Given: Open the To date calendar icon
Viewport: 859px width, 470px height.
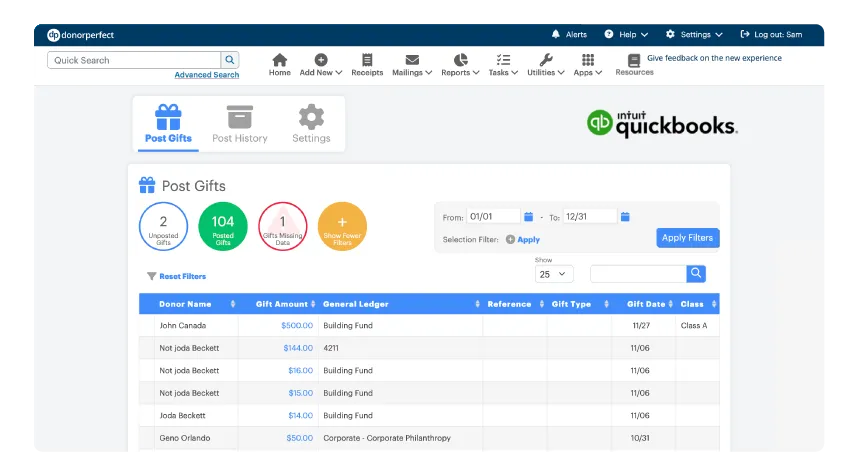Looking at the screenshot, I should pos(625,217).
